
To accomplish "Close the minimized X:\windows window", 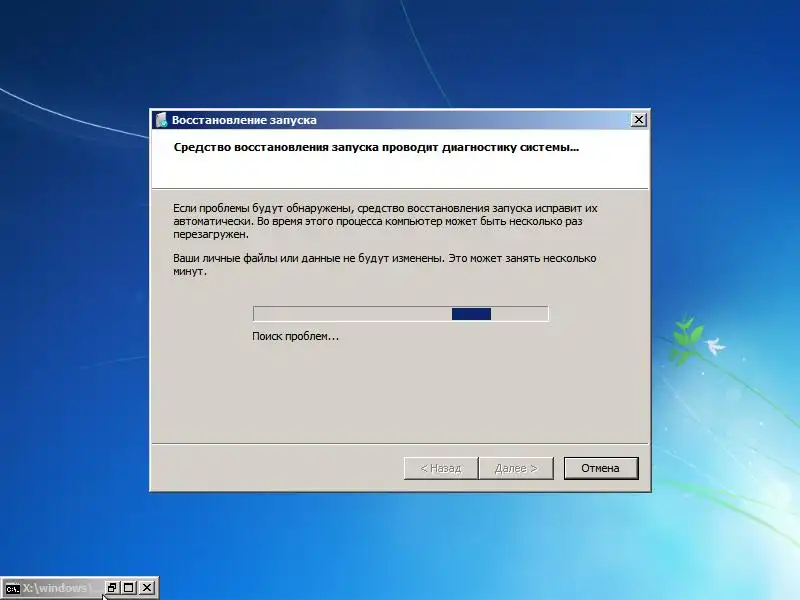I will click(147, 588).
